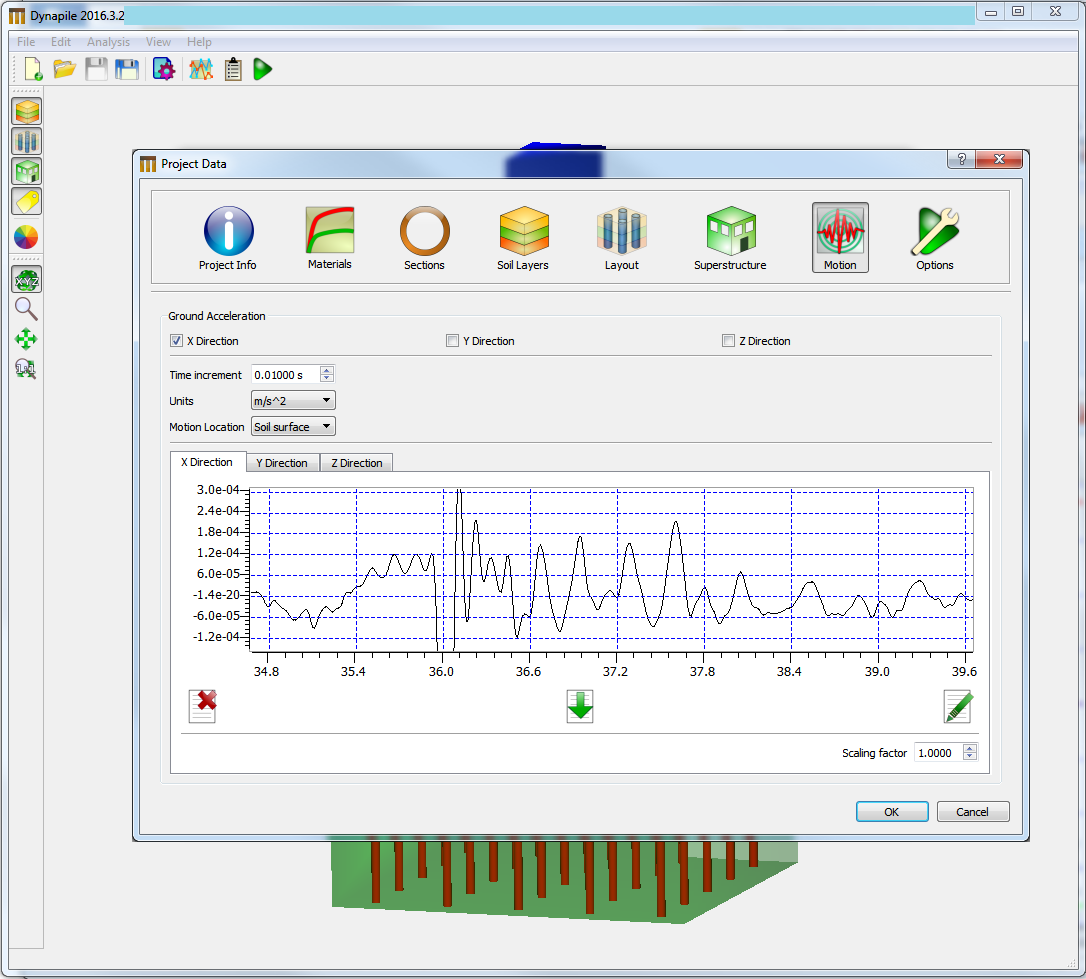Decrease the Scaling factor with the down arrow
This screenshot has height=979, width=1086.
point(970,757)
